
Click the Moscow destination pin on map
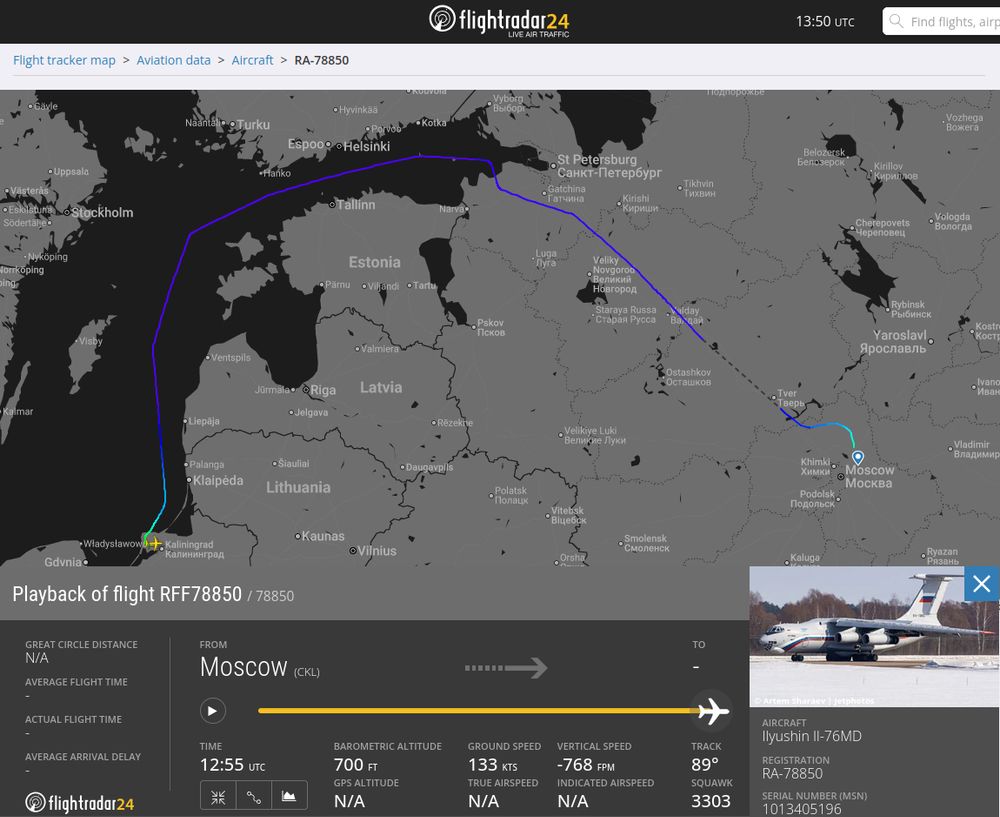pos(858,457)
